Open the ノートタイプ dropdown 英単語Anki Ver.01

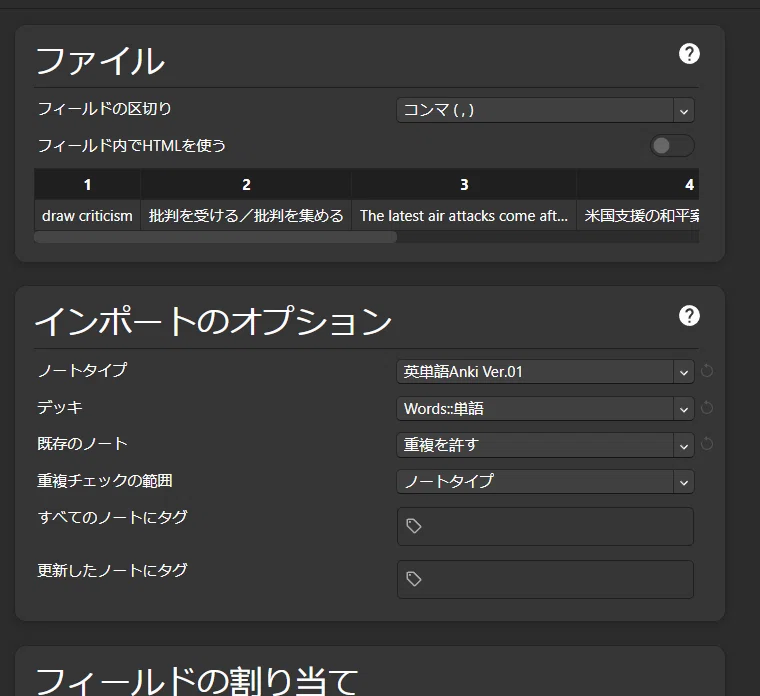point(545,372)
